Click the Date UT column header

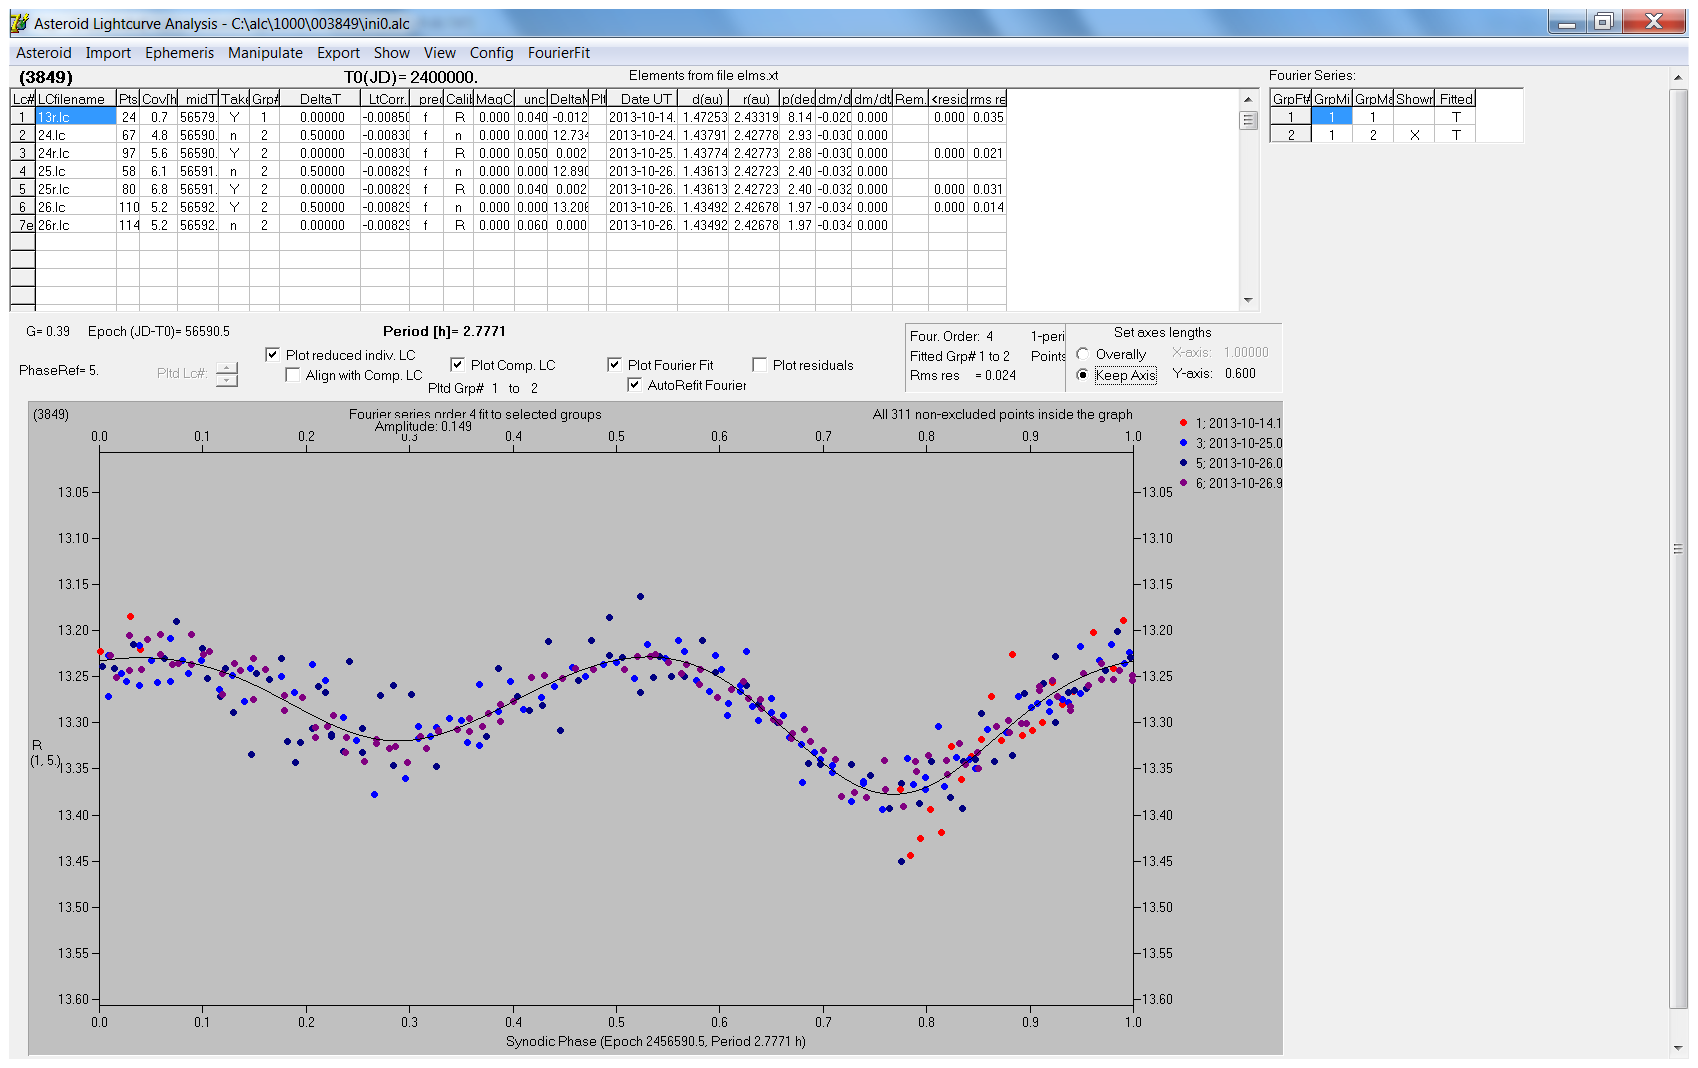642,99
